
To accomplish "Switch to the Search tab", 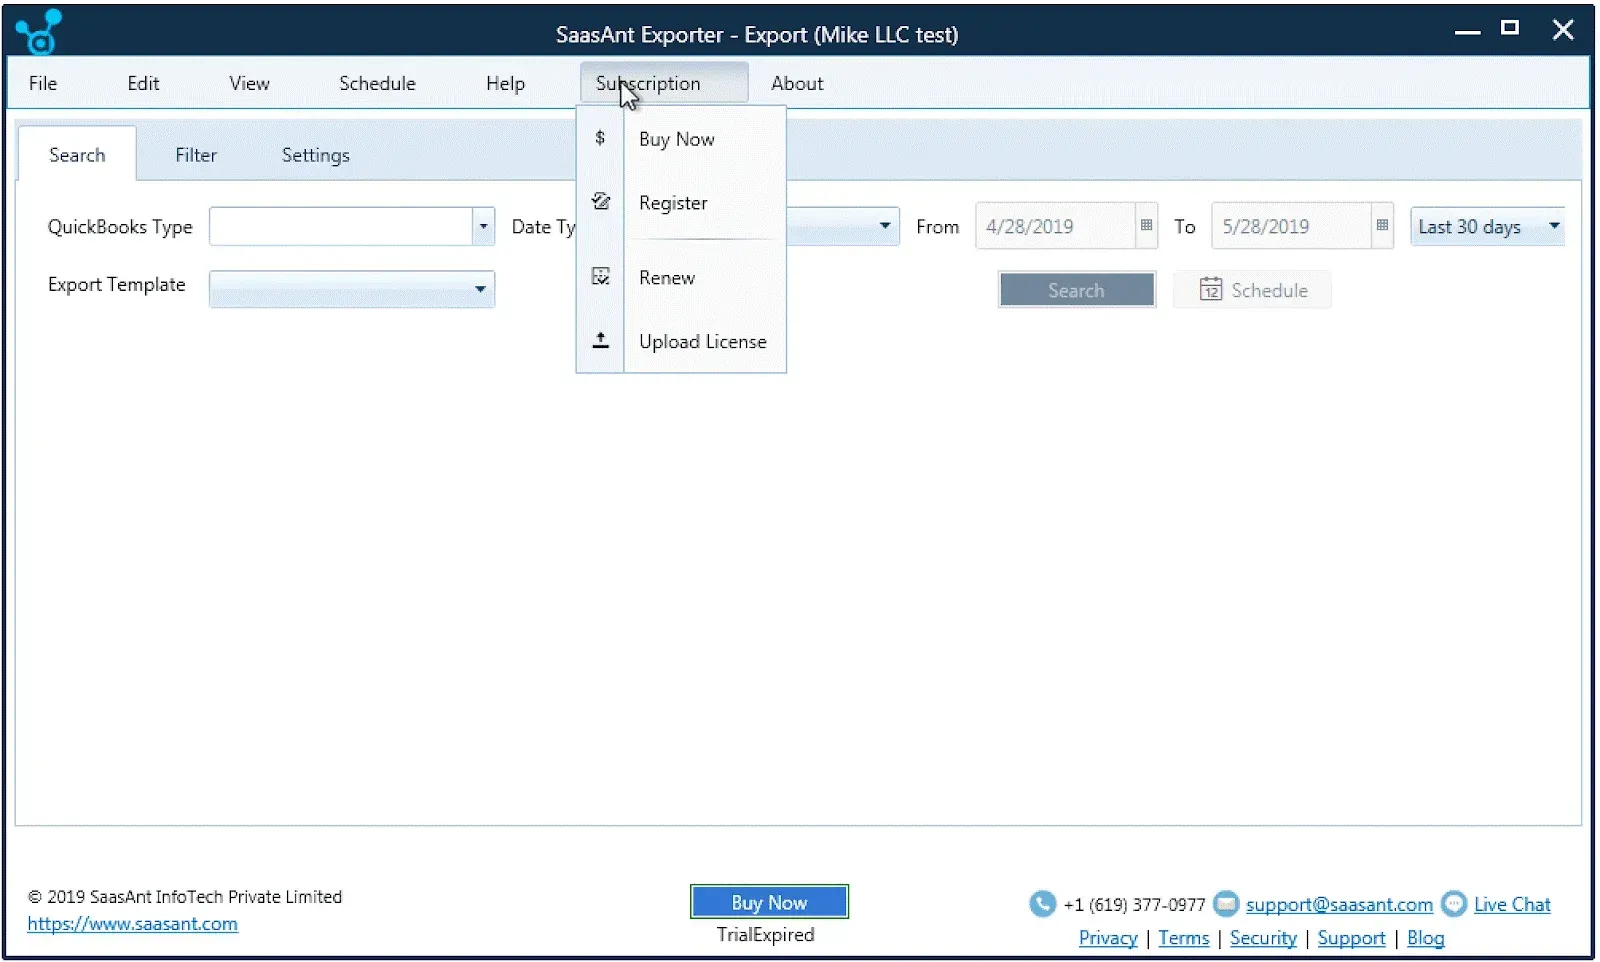I will pyautogui.click(x=77, y=155).
